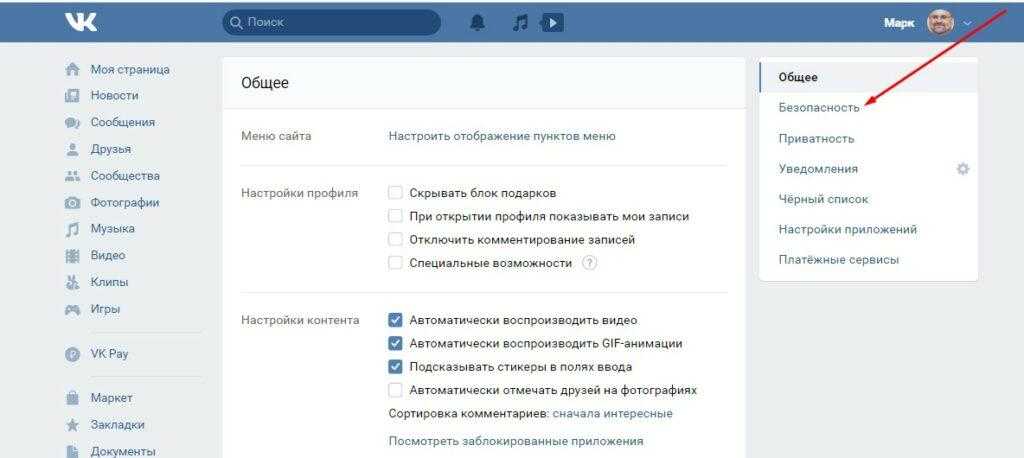The image size is (1024, 458).
Task: Switch to Безопасность settings tab
Action: [818, 108]
